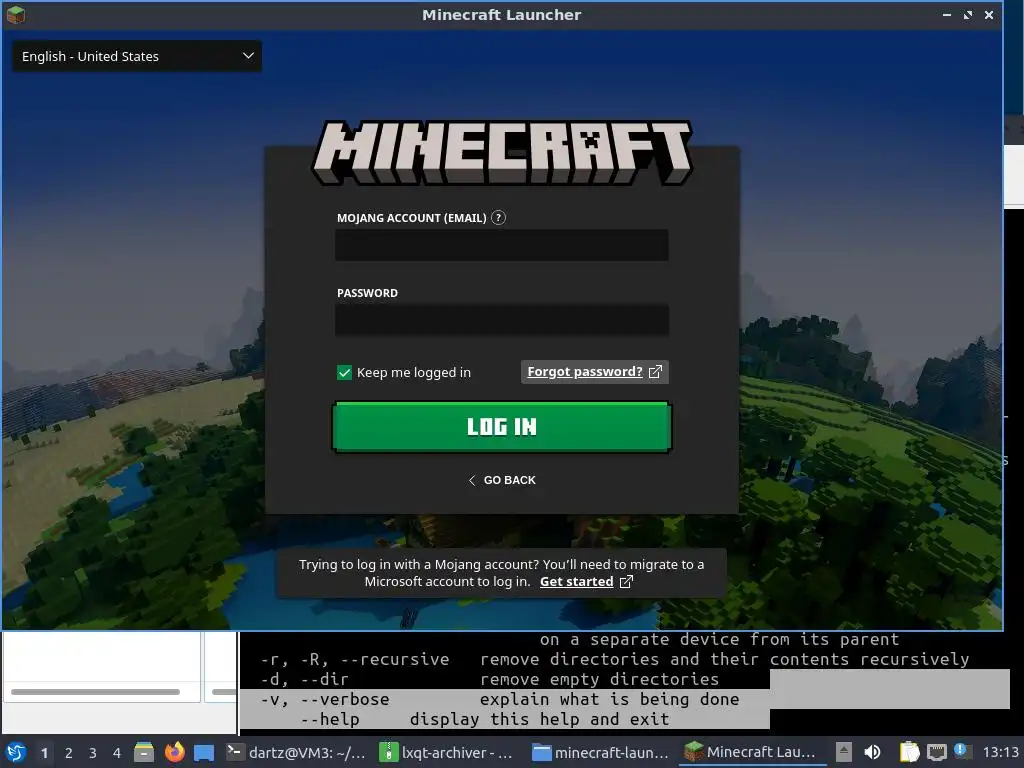Click the Mojang account email input field
This screenshot has width=1024, height=768.
tap(502, 245)
